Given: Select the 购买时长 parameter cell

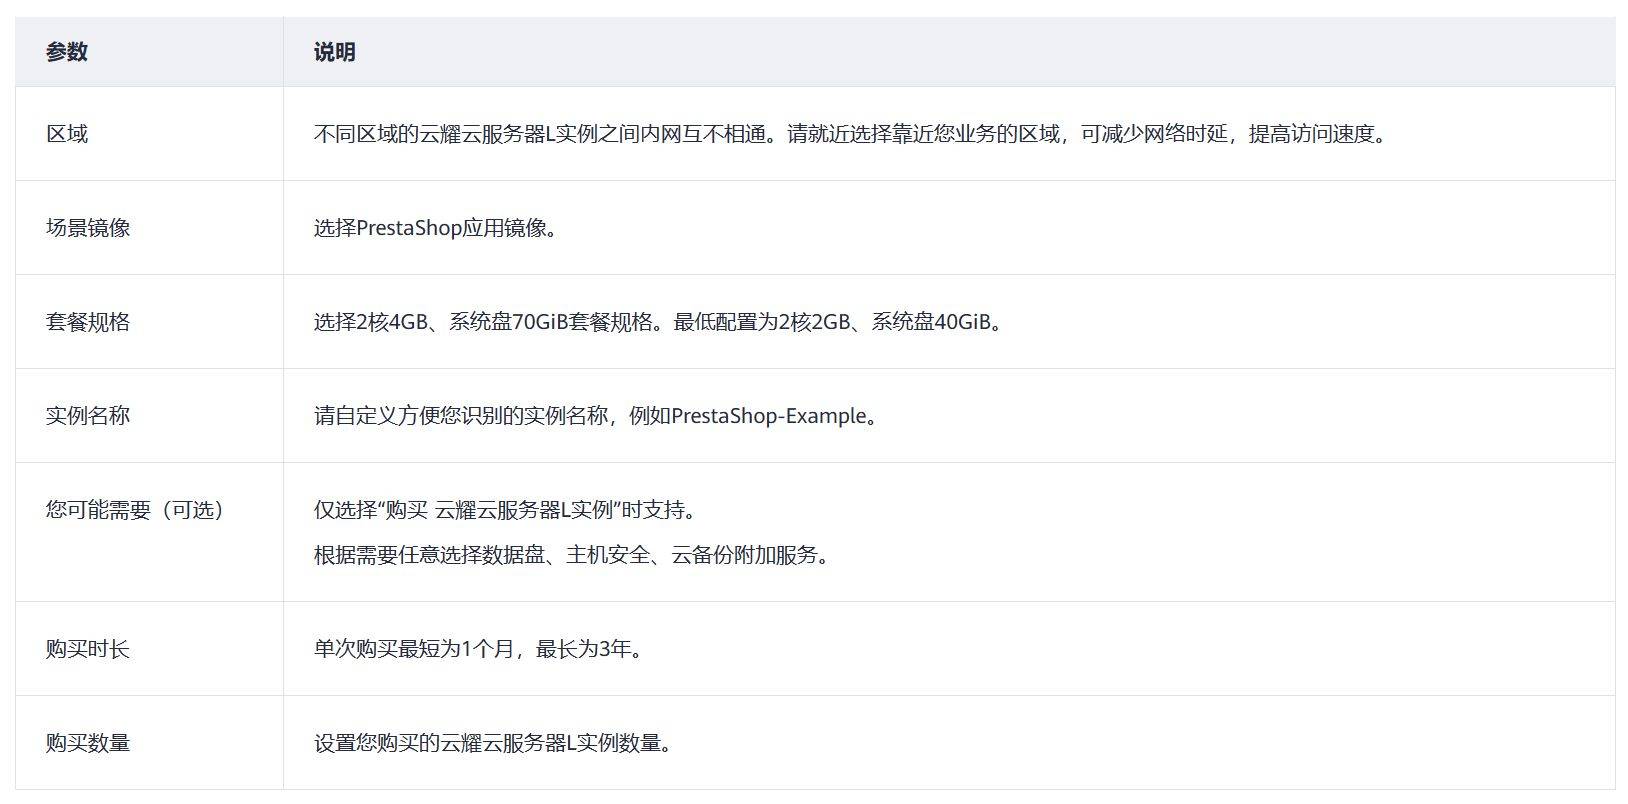Looking at the screenshot, I should point(149,649).
